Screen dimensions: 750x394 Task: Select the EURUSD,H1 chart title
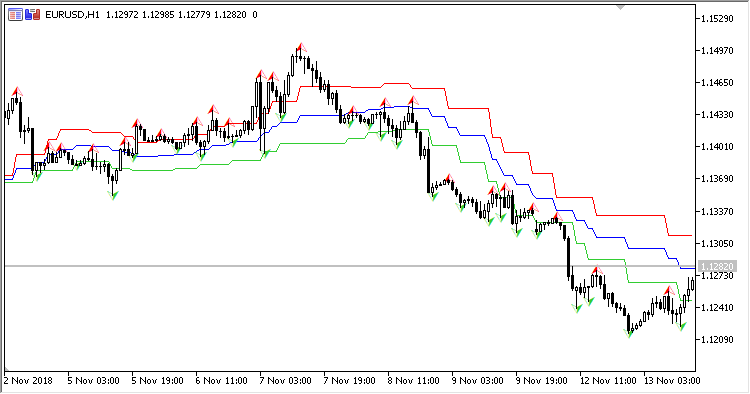[72, 15]
